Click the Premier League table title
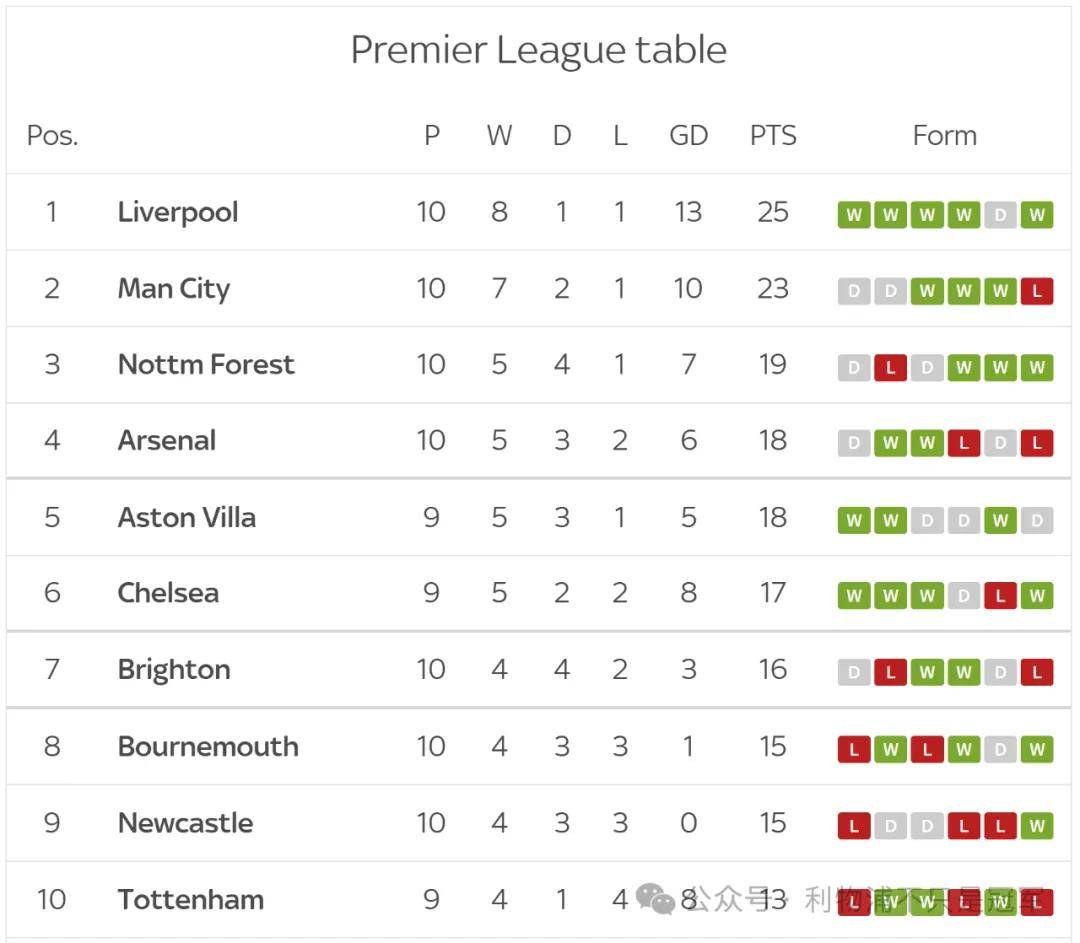Viewport: 1080px width, 943px height. (539, 50)
